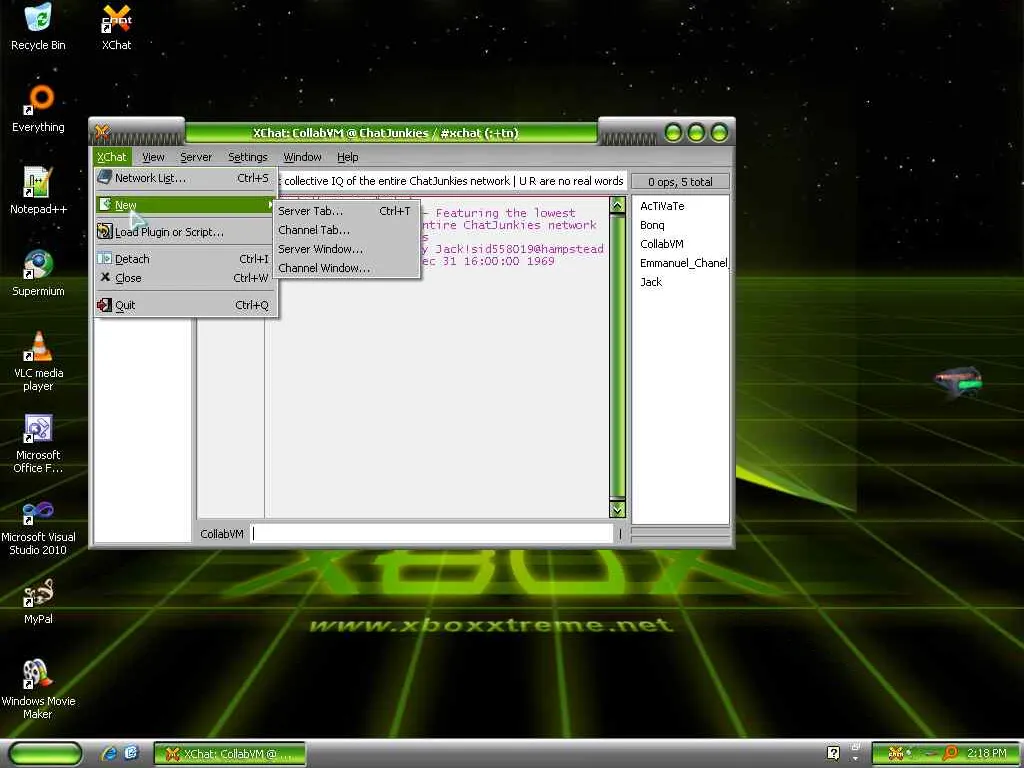Select user AcTiVaTe in user list
The width and height of the screenshot is (1024, 768).
pyautogui.click(x=662, y=206)
